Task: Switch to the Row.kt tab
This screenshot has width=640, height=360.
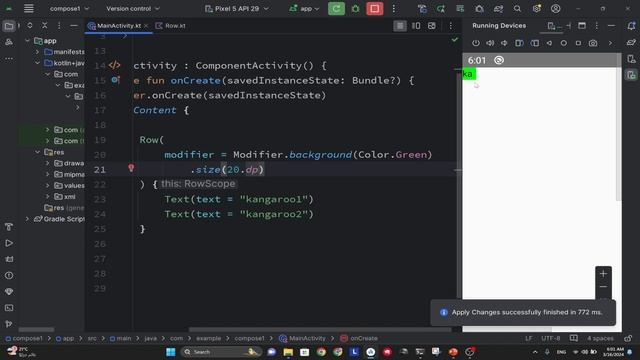Action: [x=171, y=26]
